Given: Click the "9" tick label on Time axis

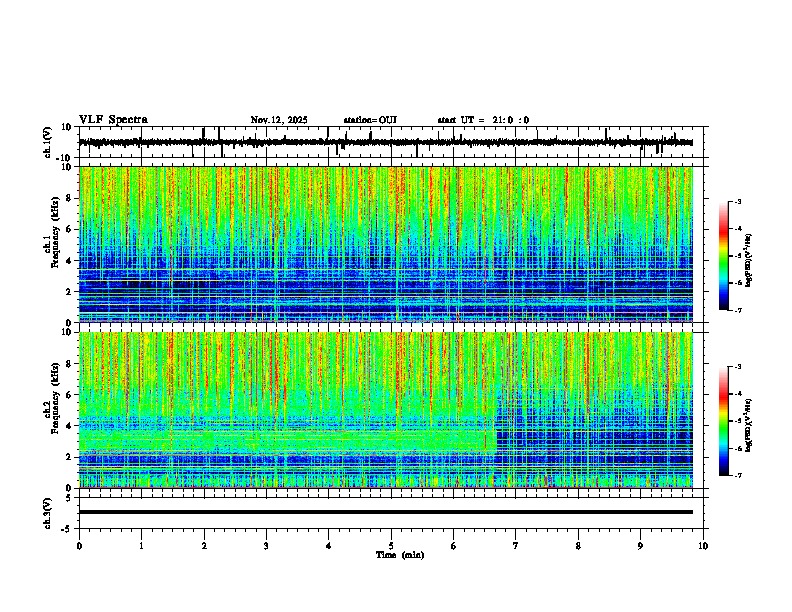Looking at the screenshot, I should coord(640,546).
